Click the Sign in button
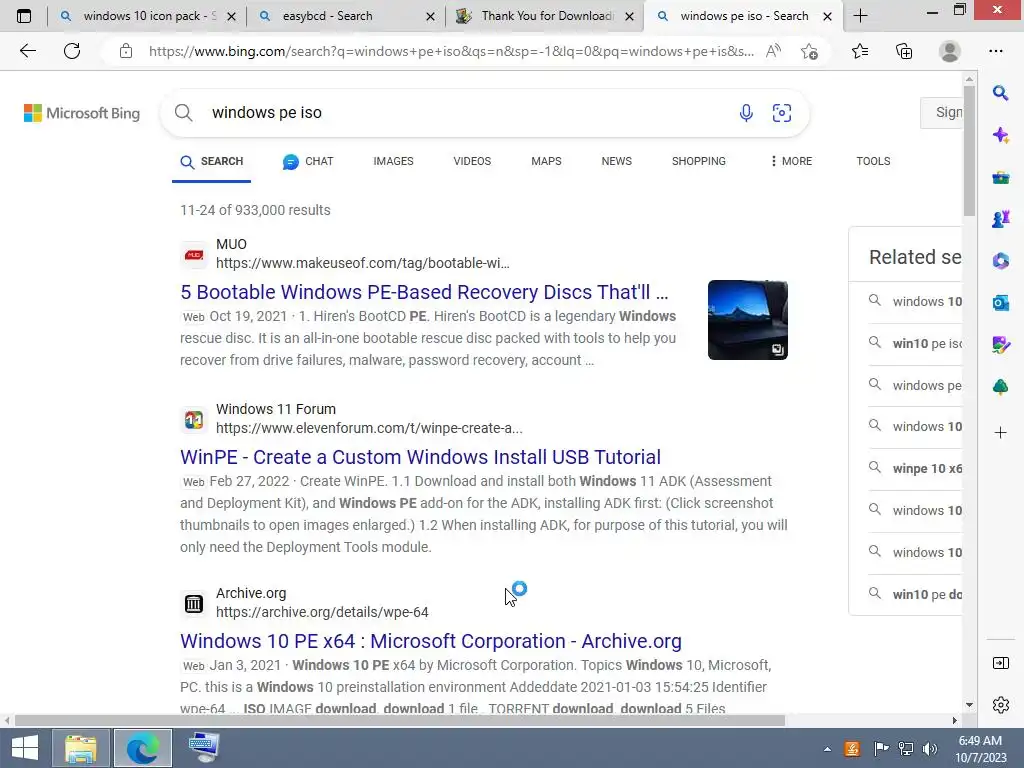Screen dimensions: 1024x768 pyautogui.click(x=941, y=112)
